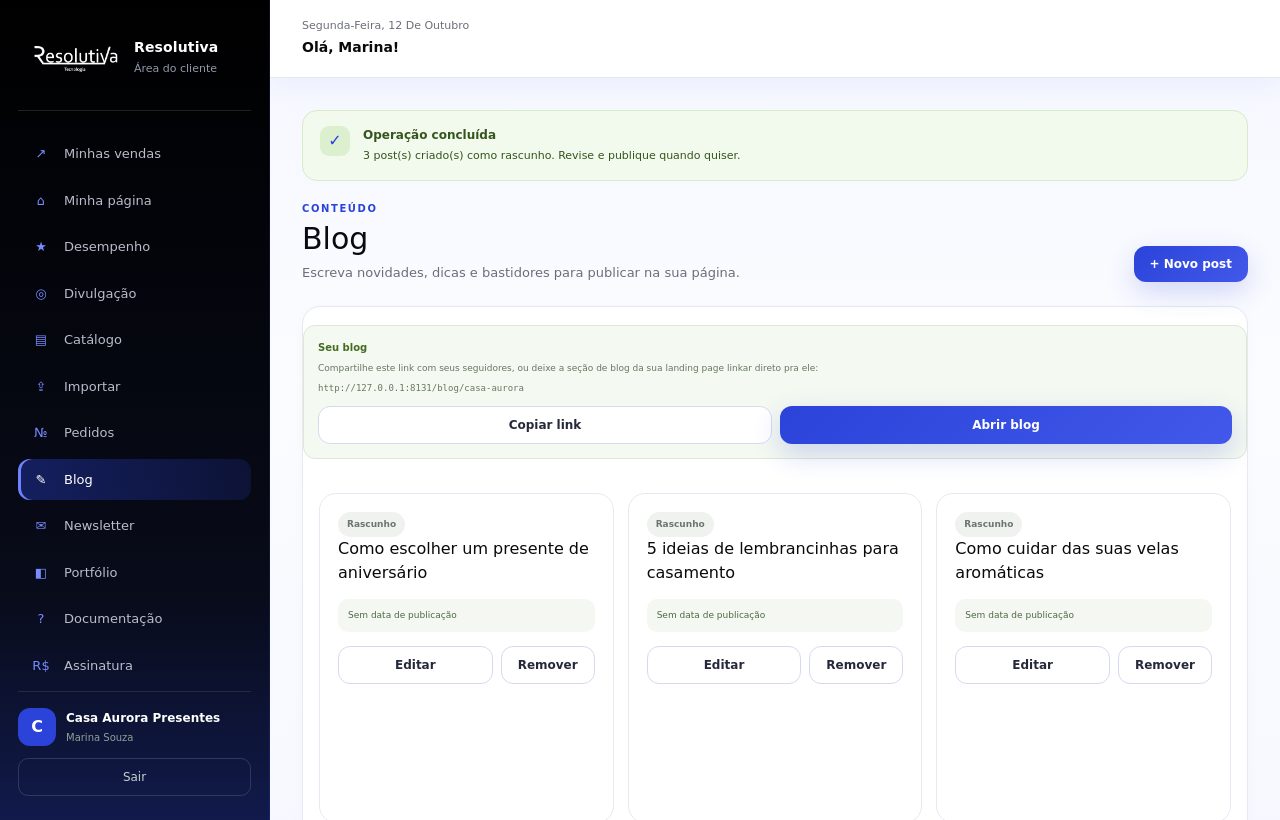Click Rascunho badge on velas aromáticas card

pyautogui.click(x=988, y=524)
